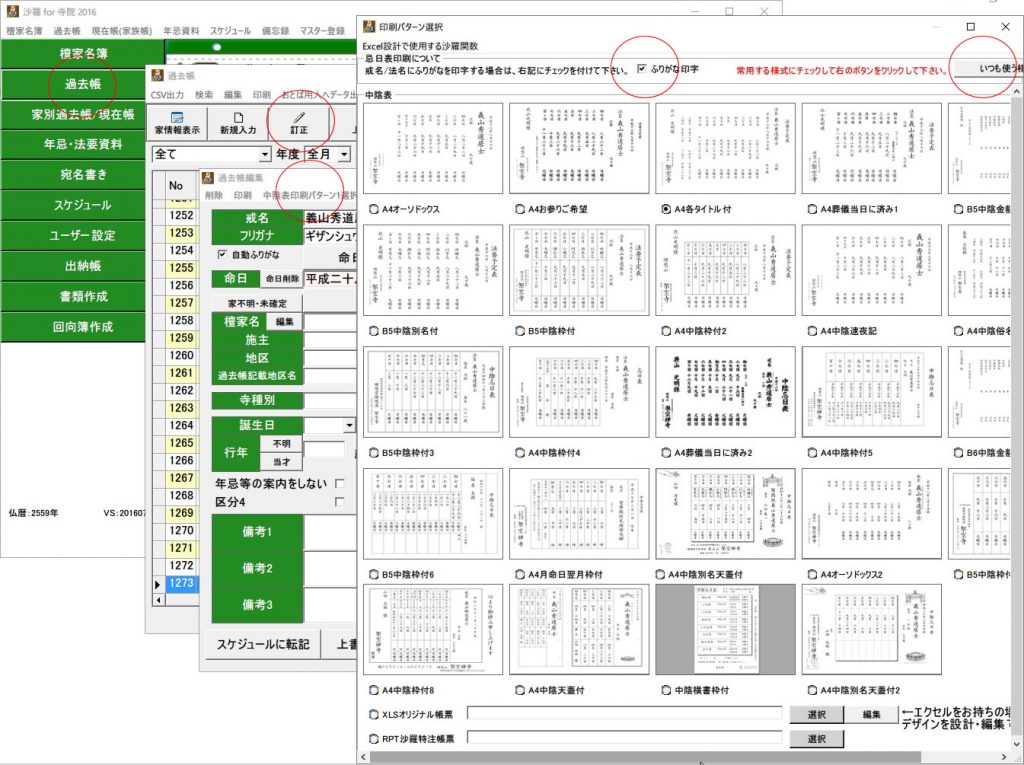
Task: Open the 備忘録 menu
Action: point(275,31)
